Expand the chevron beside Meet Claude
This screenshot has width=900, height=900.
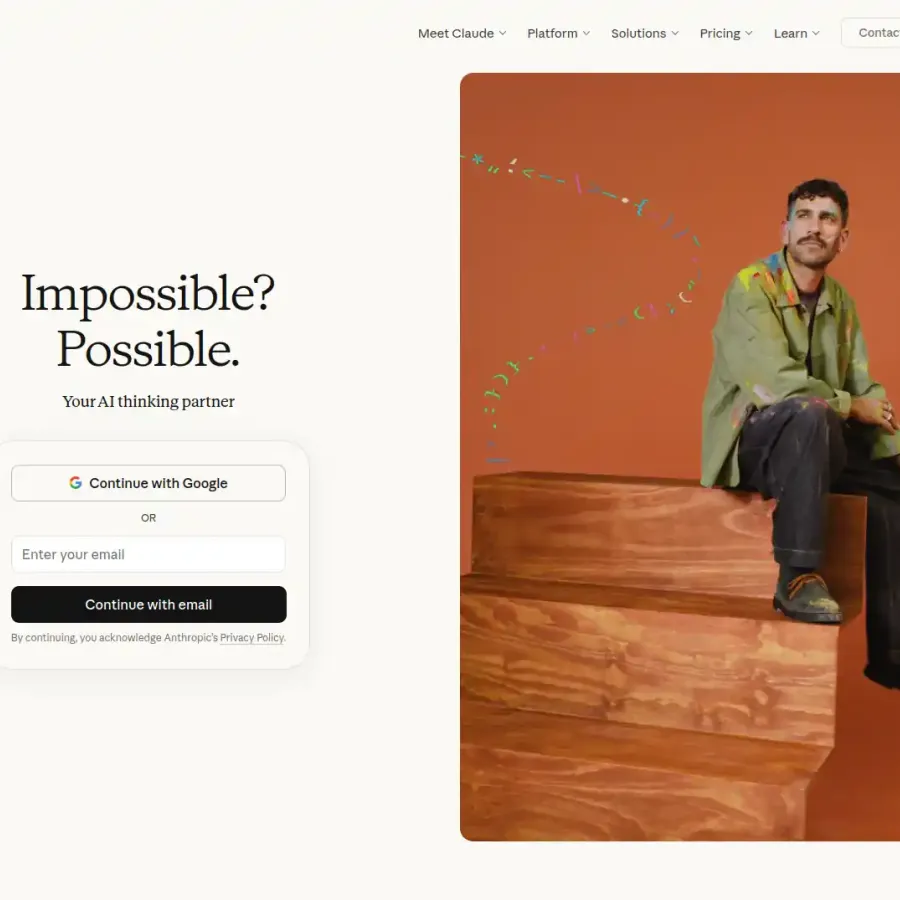tap(502, 33)
